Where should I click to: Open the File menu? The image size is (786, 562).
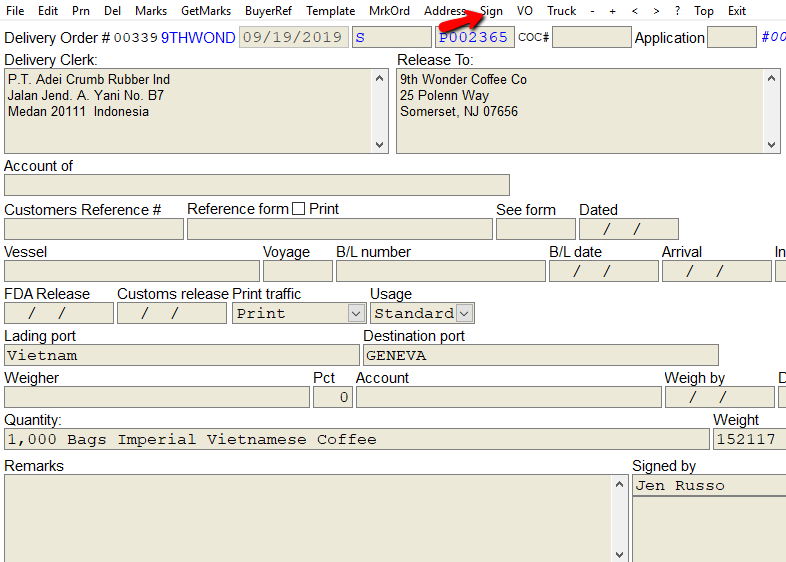pos(15,11)
